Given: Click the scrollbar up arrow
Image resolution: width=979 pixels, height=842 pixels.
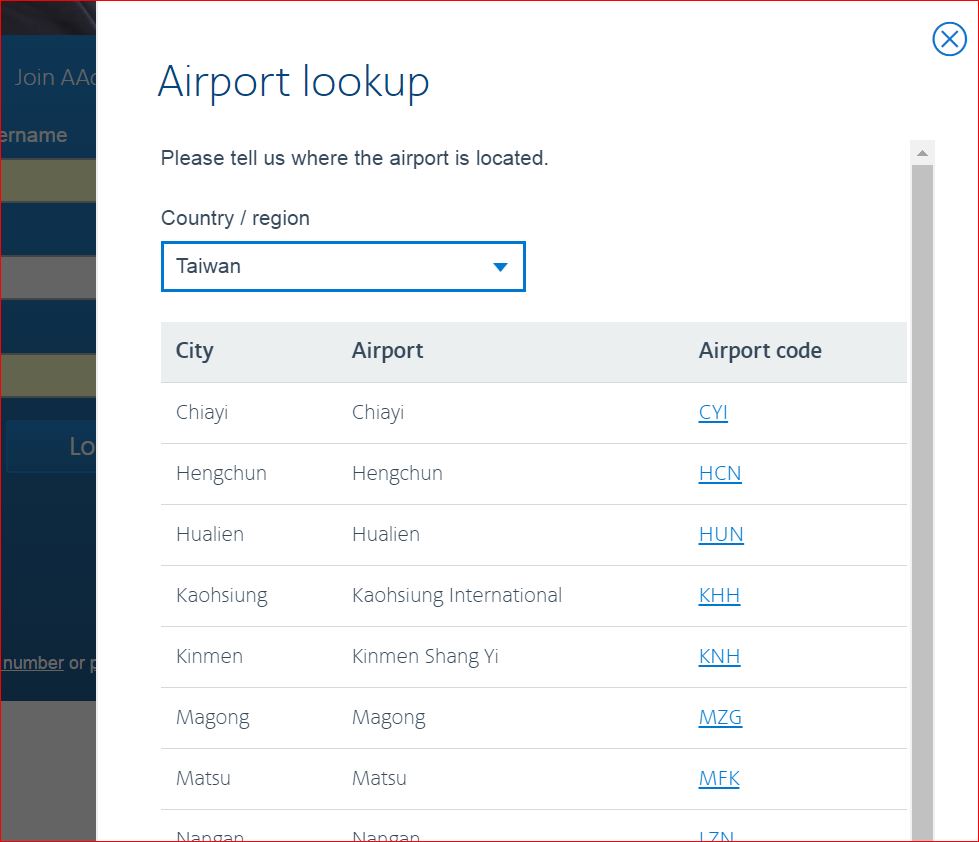Looking at the screenshot, I should pyautogui.click(x=923, y=153).
